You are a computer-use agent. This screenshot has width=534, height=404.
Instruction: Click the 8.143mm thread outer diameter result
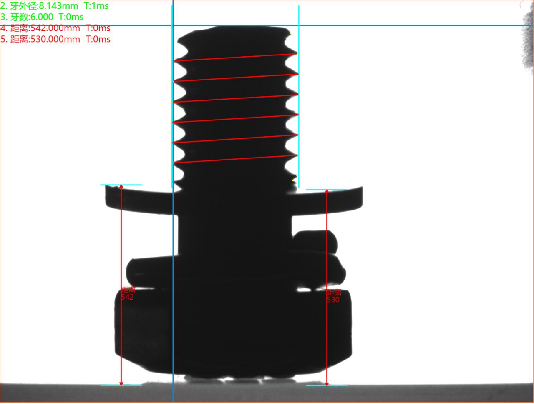pyautogui.click(x=54, y=6)
